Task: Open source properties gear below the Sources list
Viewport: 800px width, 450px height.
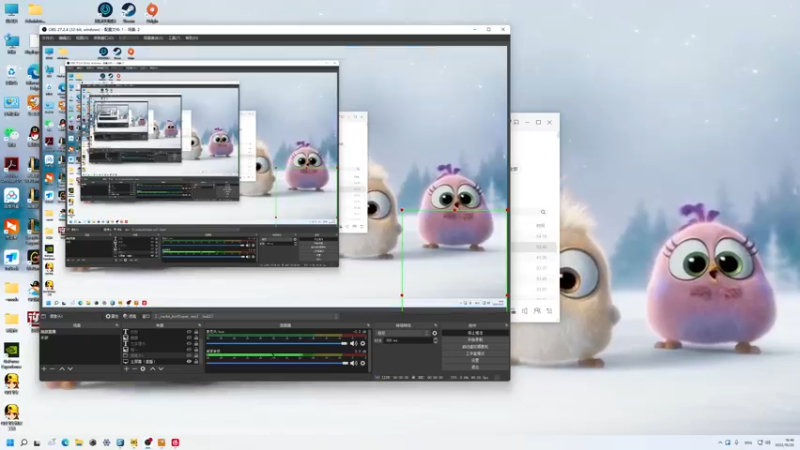Action: click(143, 368)
